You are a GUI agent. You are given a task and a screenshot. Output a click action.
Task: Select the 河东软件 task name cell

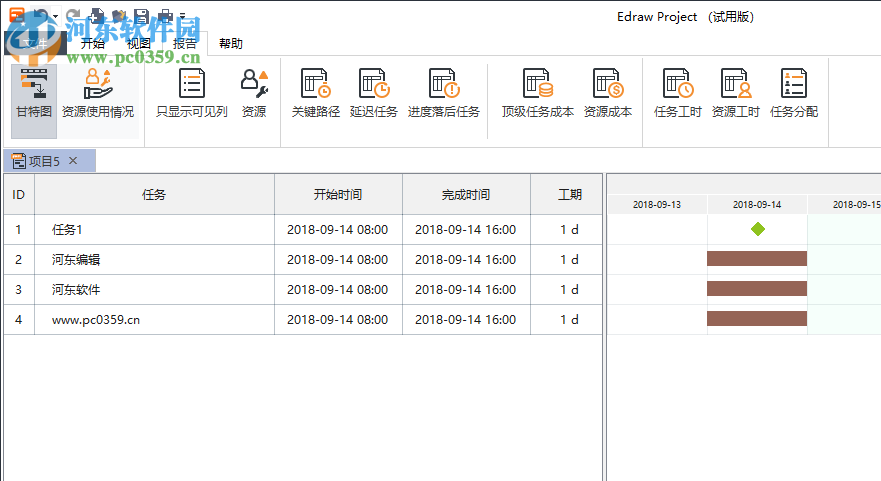tap(155, 289)
